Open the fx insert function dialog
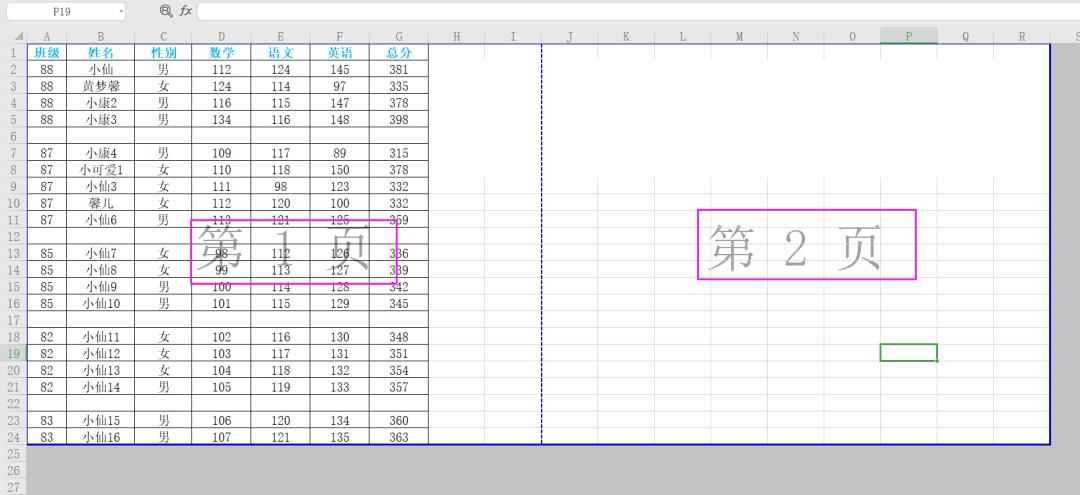Screen dimensions: 1080x495 point(186,10)
